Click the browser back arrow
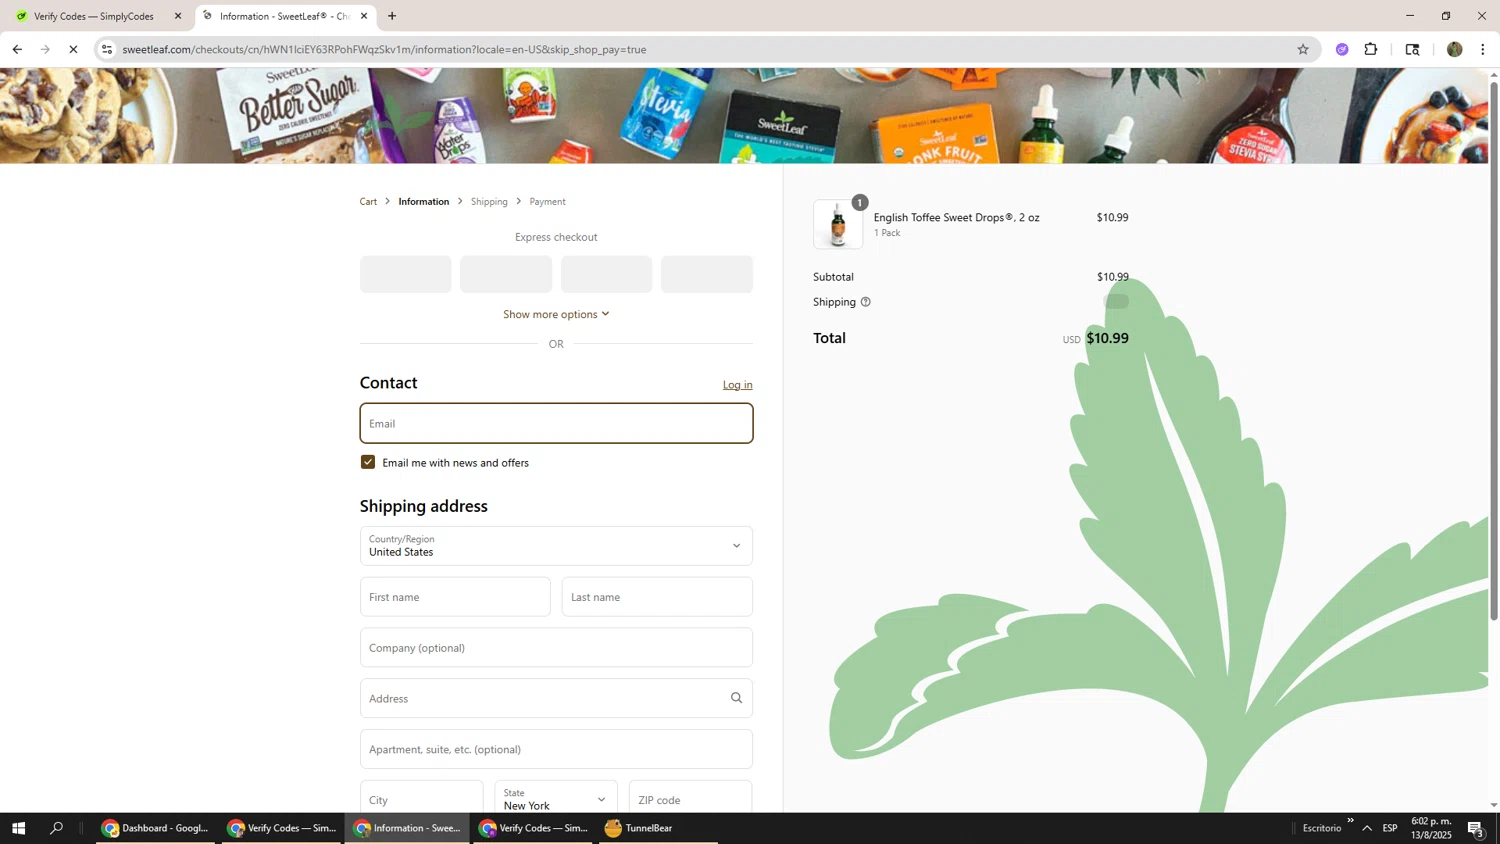1500x844 pixels. 17,49
